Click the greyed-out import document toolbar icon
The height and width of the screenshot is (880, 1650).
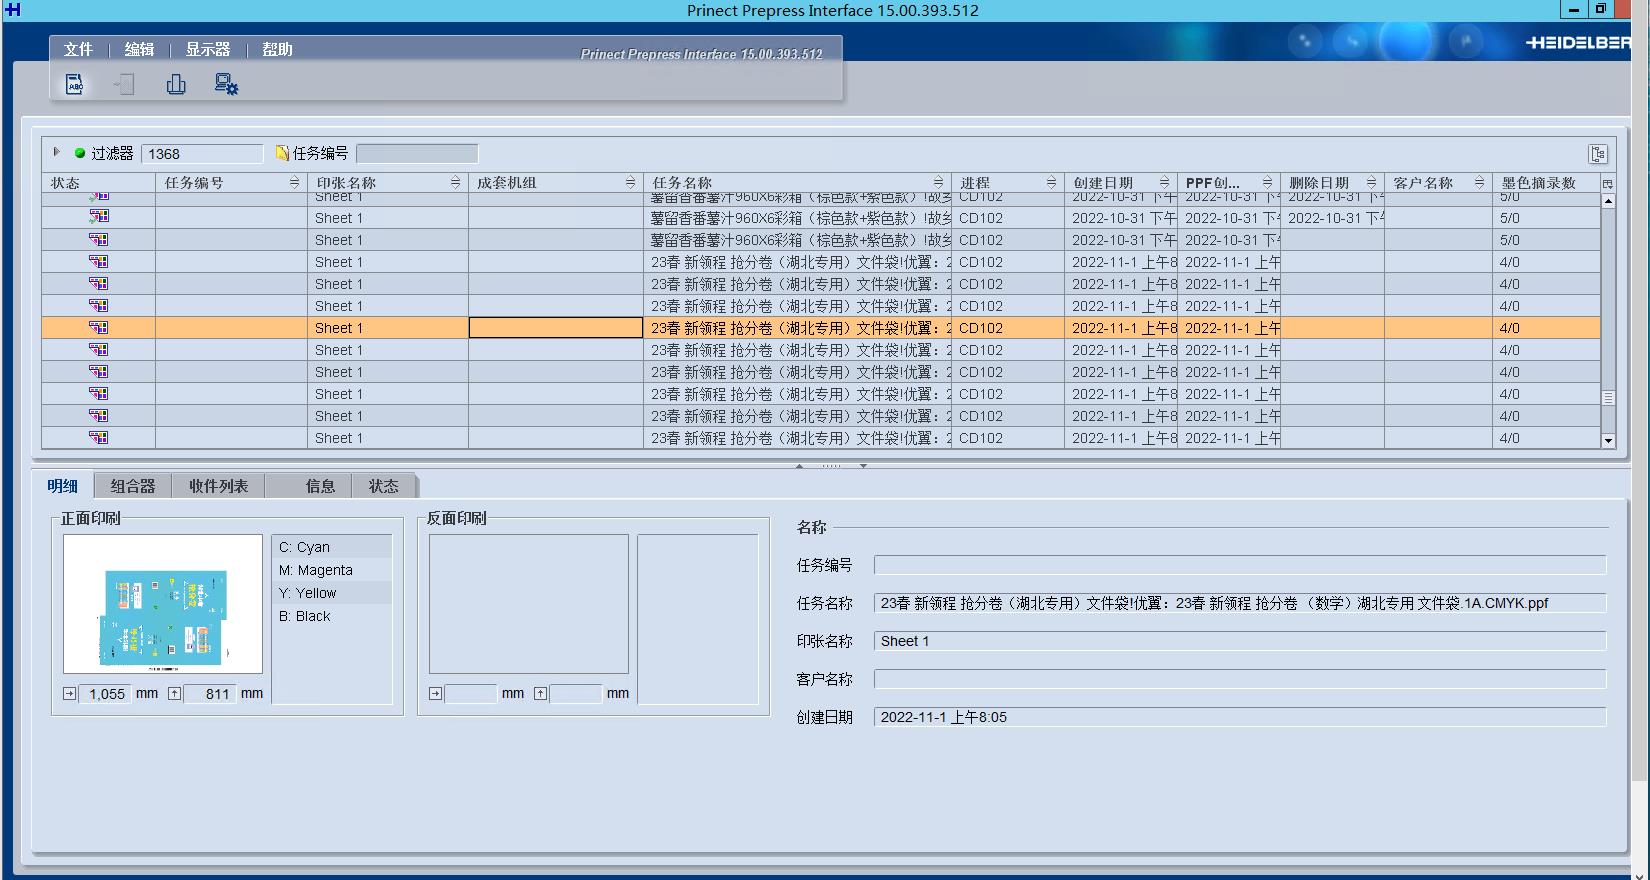coord(124,85)
